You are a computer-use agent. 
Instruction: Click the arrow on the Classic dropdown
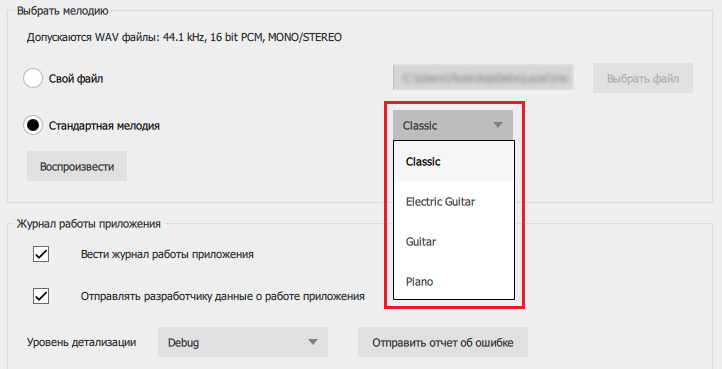pyautogui.click(x=498, y=125)
